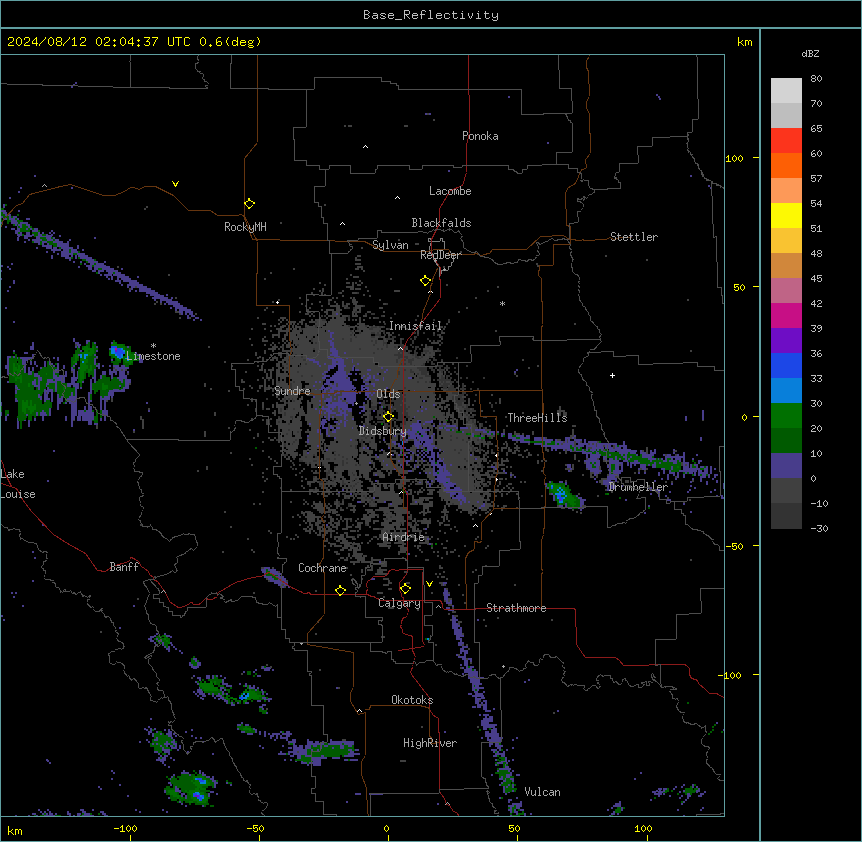Click the blue-core storm cell beside Limestone label

point(117,351)
